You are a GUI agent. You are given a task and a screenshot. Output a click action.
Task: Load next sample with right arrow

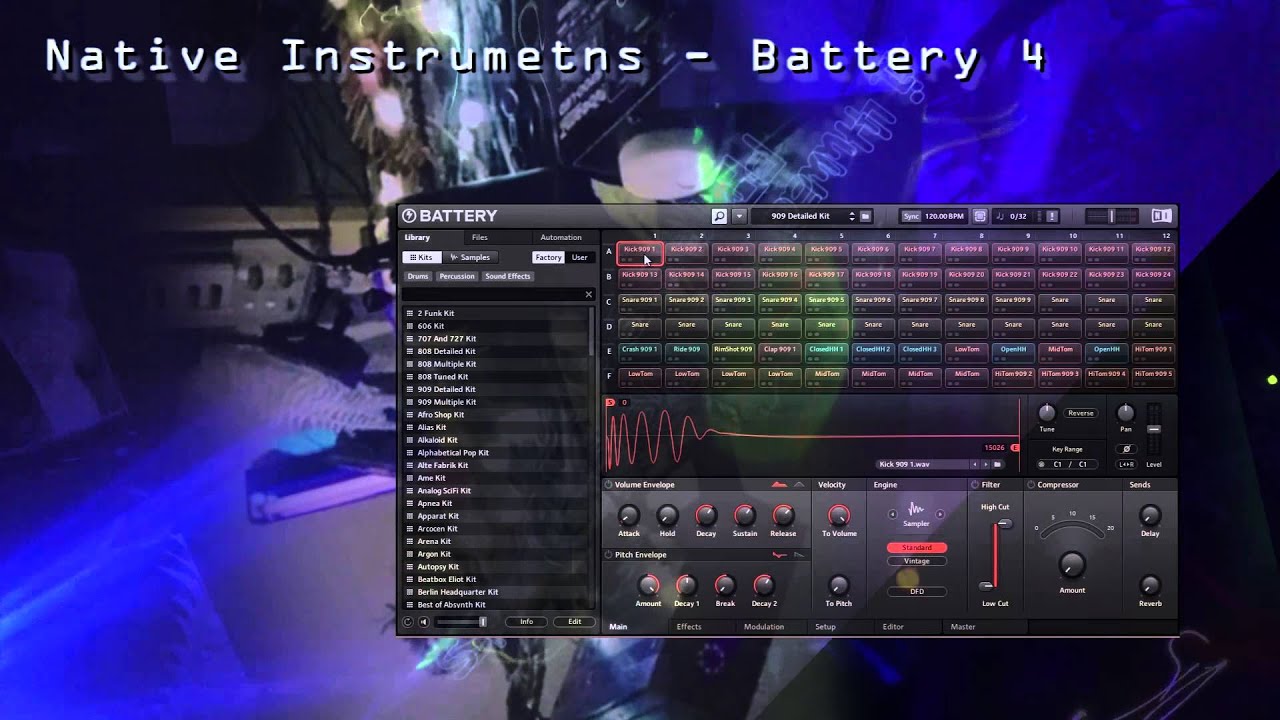(985, 464)
